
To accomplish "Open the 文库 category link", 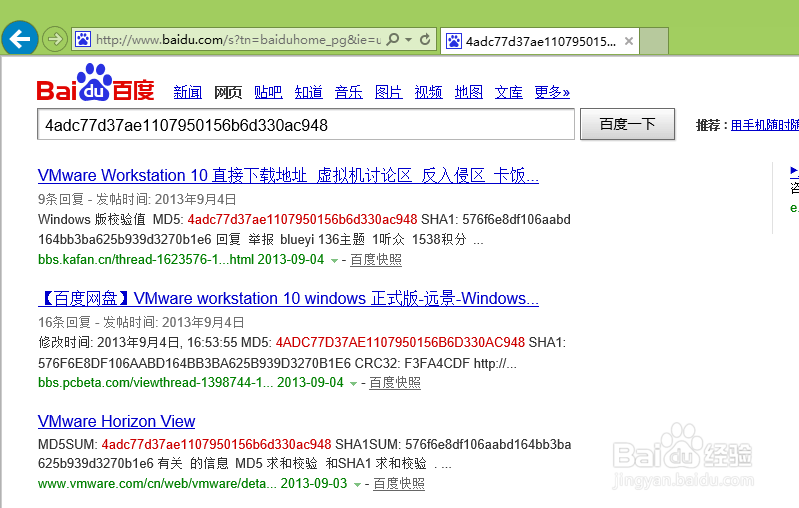I will click(509, 92).
